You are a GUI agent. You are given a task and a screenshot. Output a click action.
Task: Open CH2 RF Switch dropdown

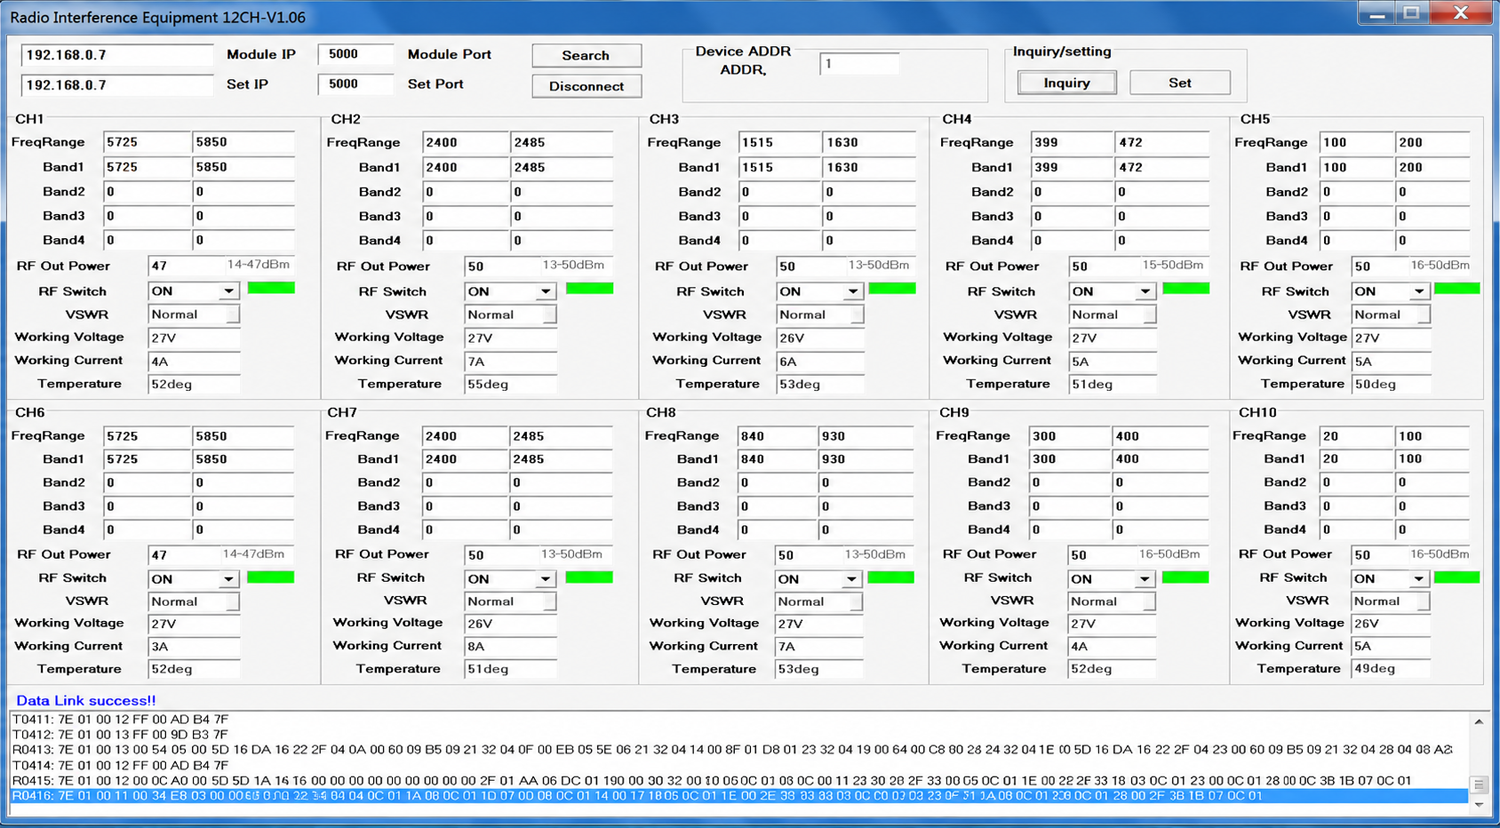pos(545,291)
